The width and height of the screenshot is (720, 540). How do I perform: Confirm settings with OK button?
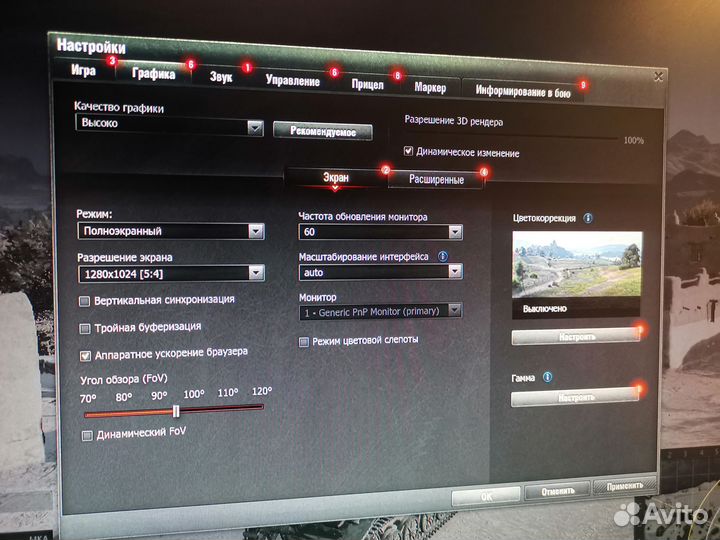(486, 496)
